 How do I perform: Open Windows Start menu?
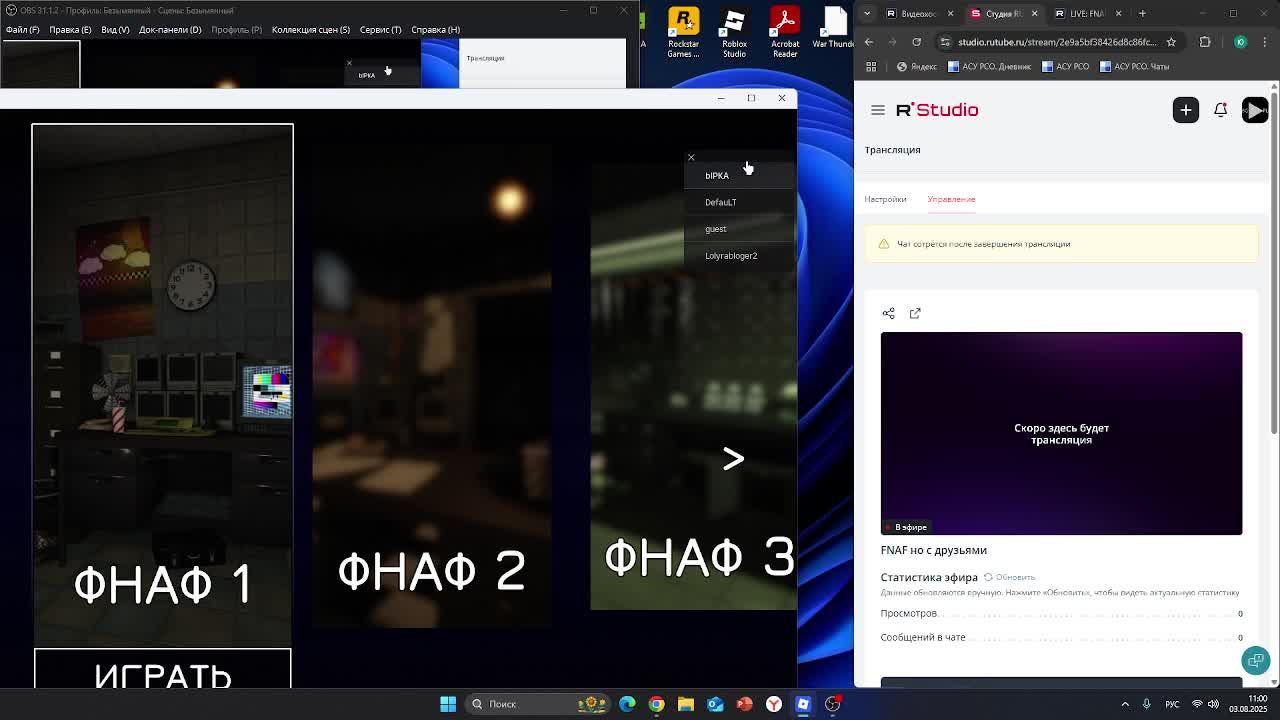click(x=448, y=704)
